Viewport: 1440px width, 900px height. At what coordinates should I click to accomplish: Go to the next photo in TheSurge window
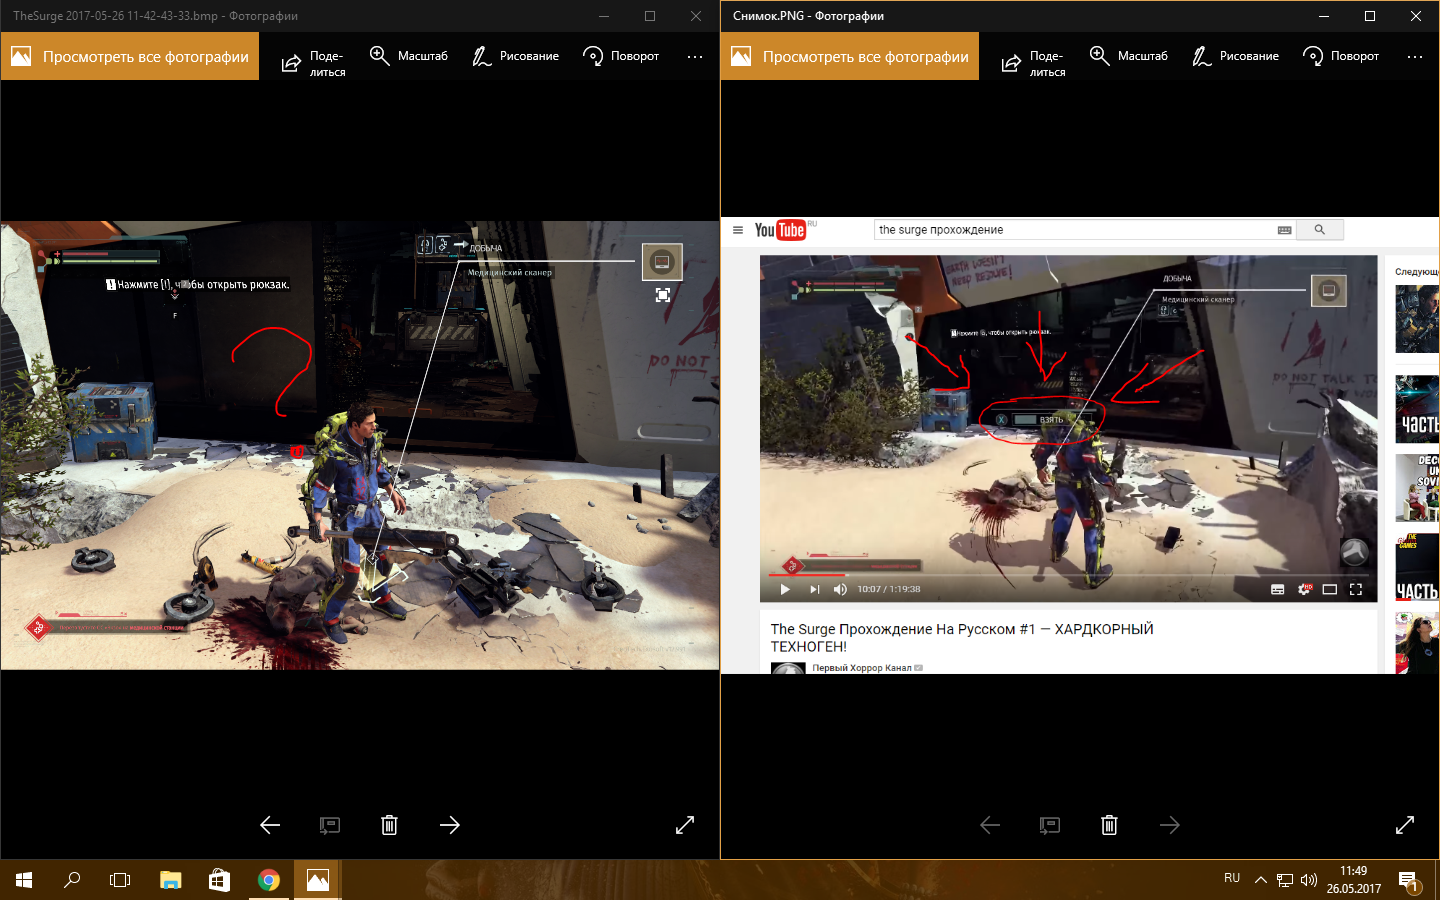(x=450, y=825)
